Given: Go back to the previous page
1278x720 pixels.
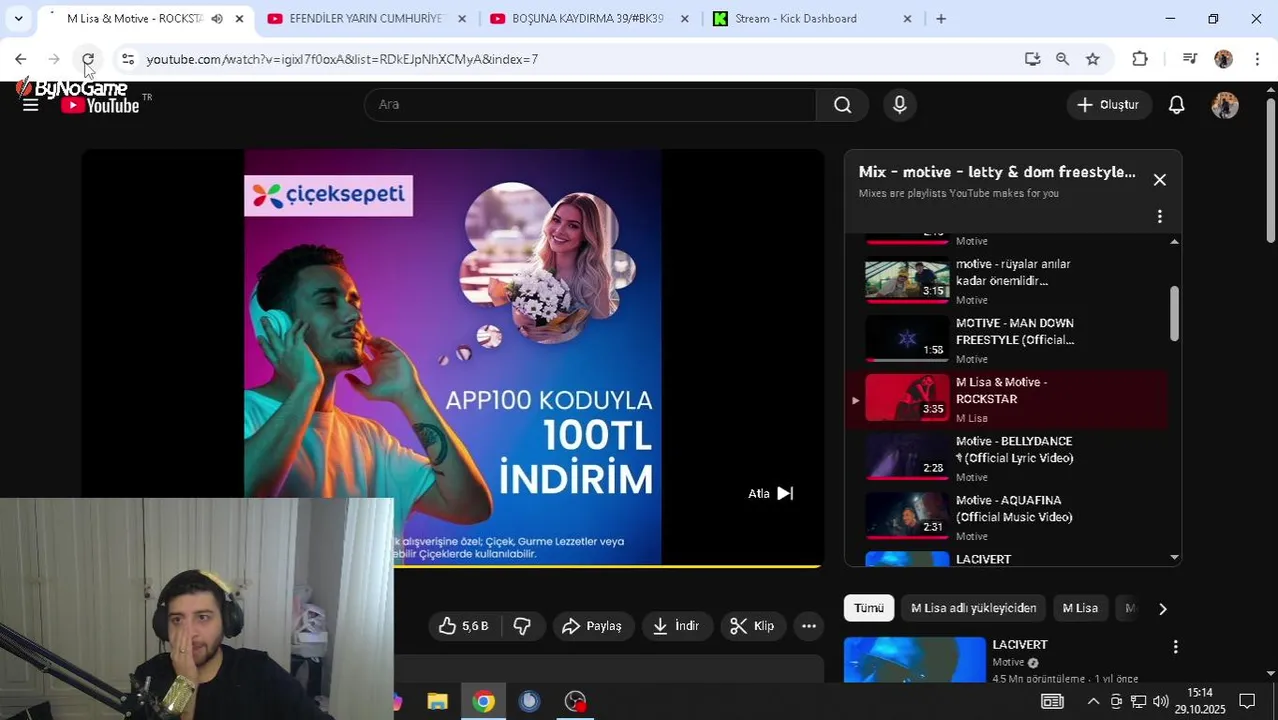Looking at the screenshot, I should [x=21, y=59].
